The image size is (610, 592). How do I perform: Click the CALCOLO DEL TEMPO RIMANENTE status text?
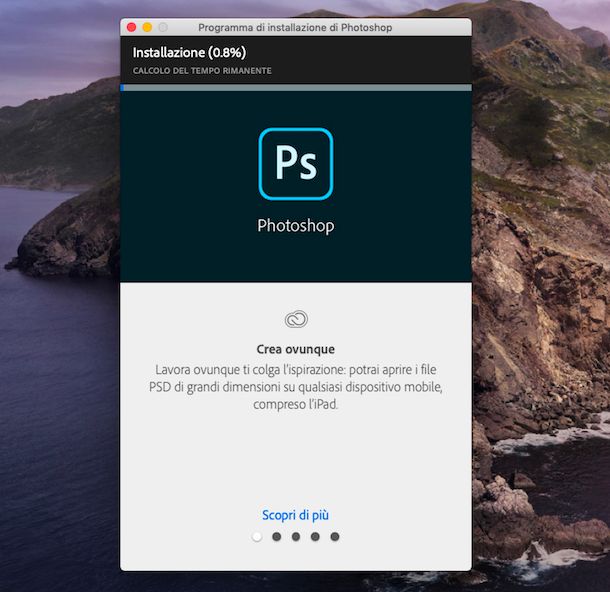pos(202,71)
